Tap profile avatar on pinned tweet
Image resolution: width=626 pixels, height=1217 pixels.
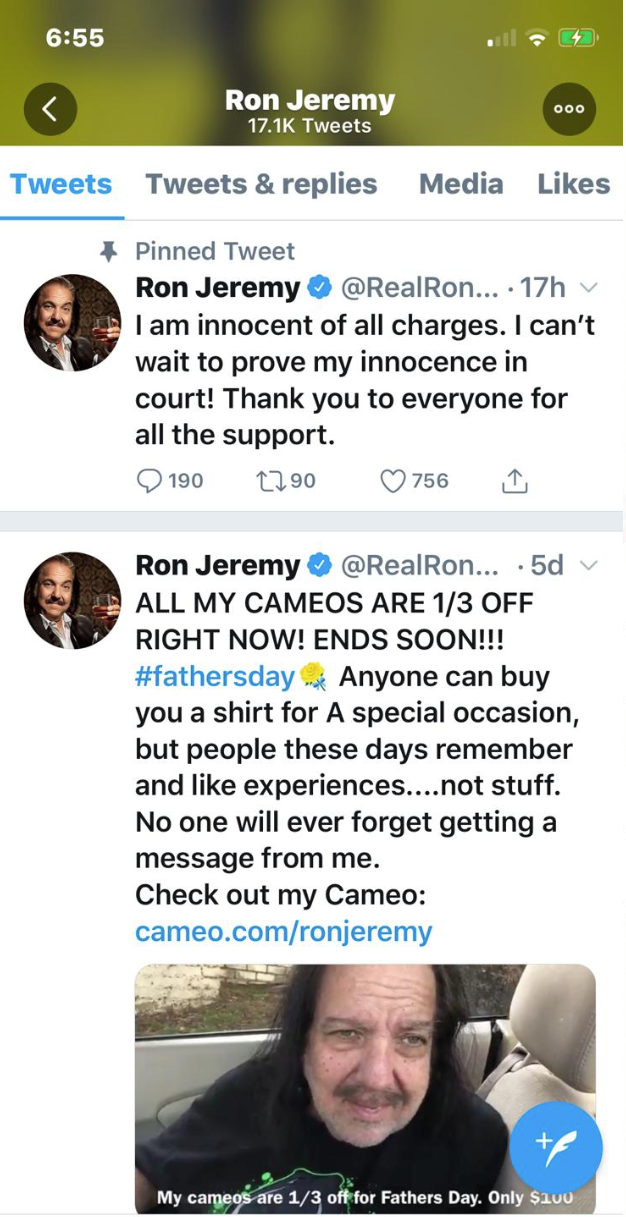(x=72, y=323)
